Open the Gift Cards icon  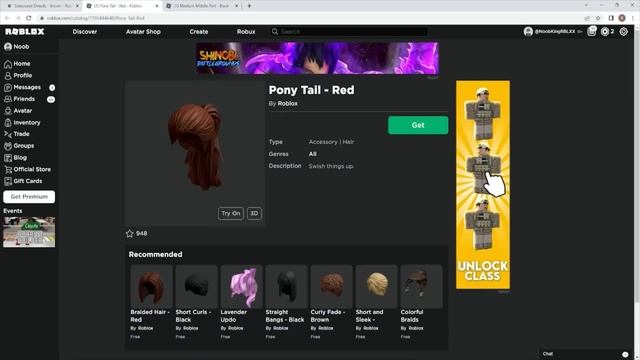[x=8, y=181]
